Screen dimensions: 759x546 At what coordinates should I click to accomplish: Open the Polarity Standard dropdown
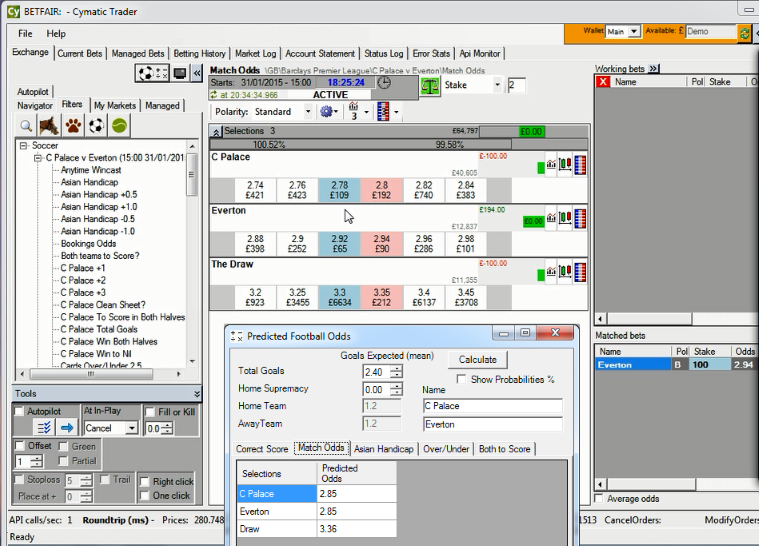pos(308,112)
